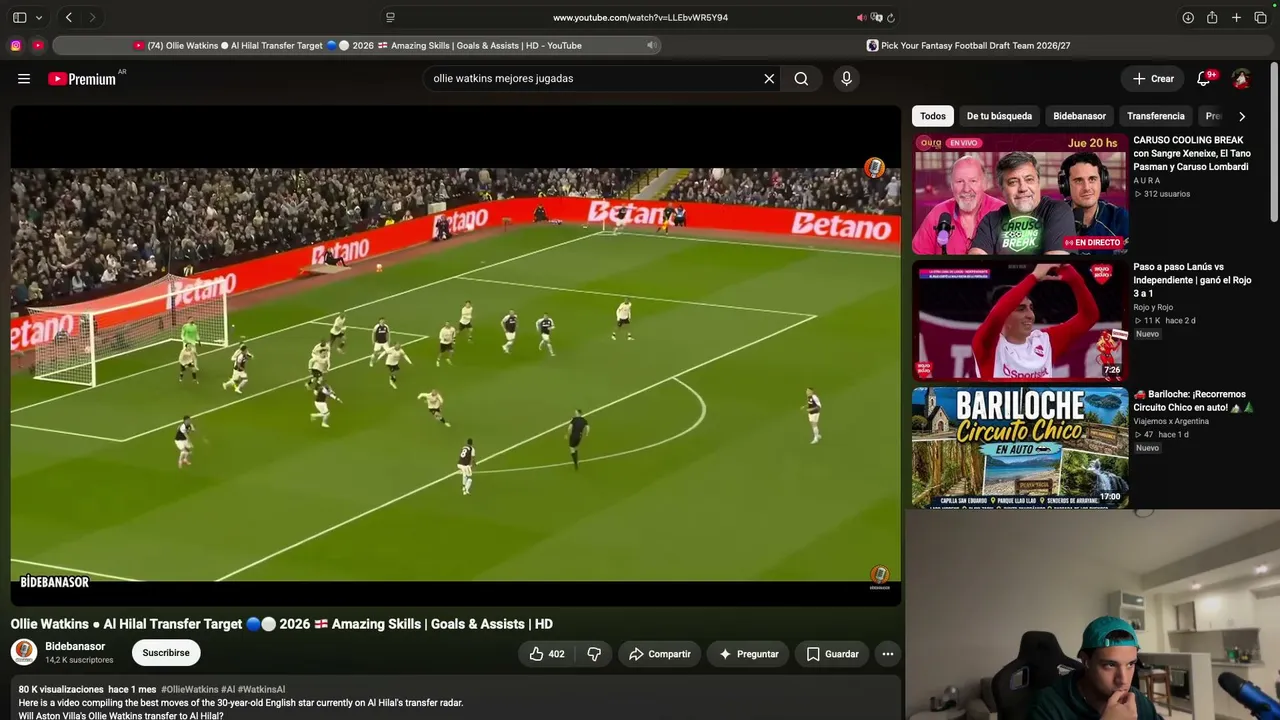The image size is (1280, 720).
Task: Open the translate icon in address bar
Action: 876,18
